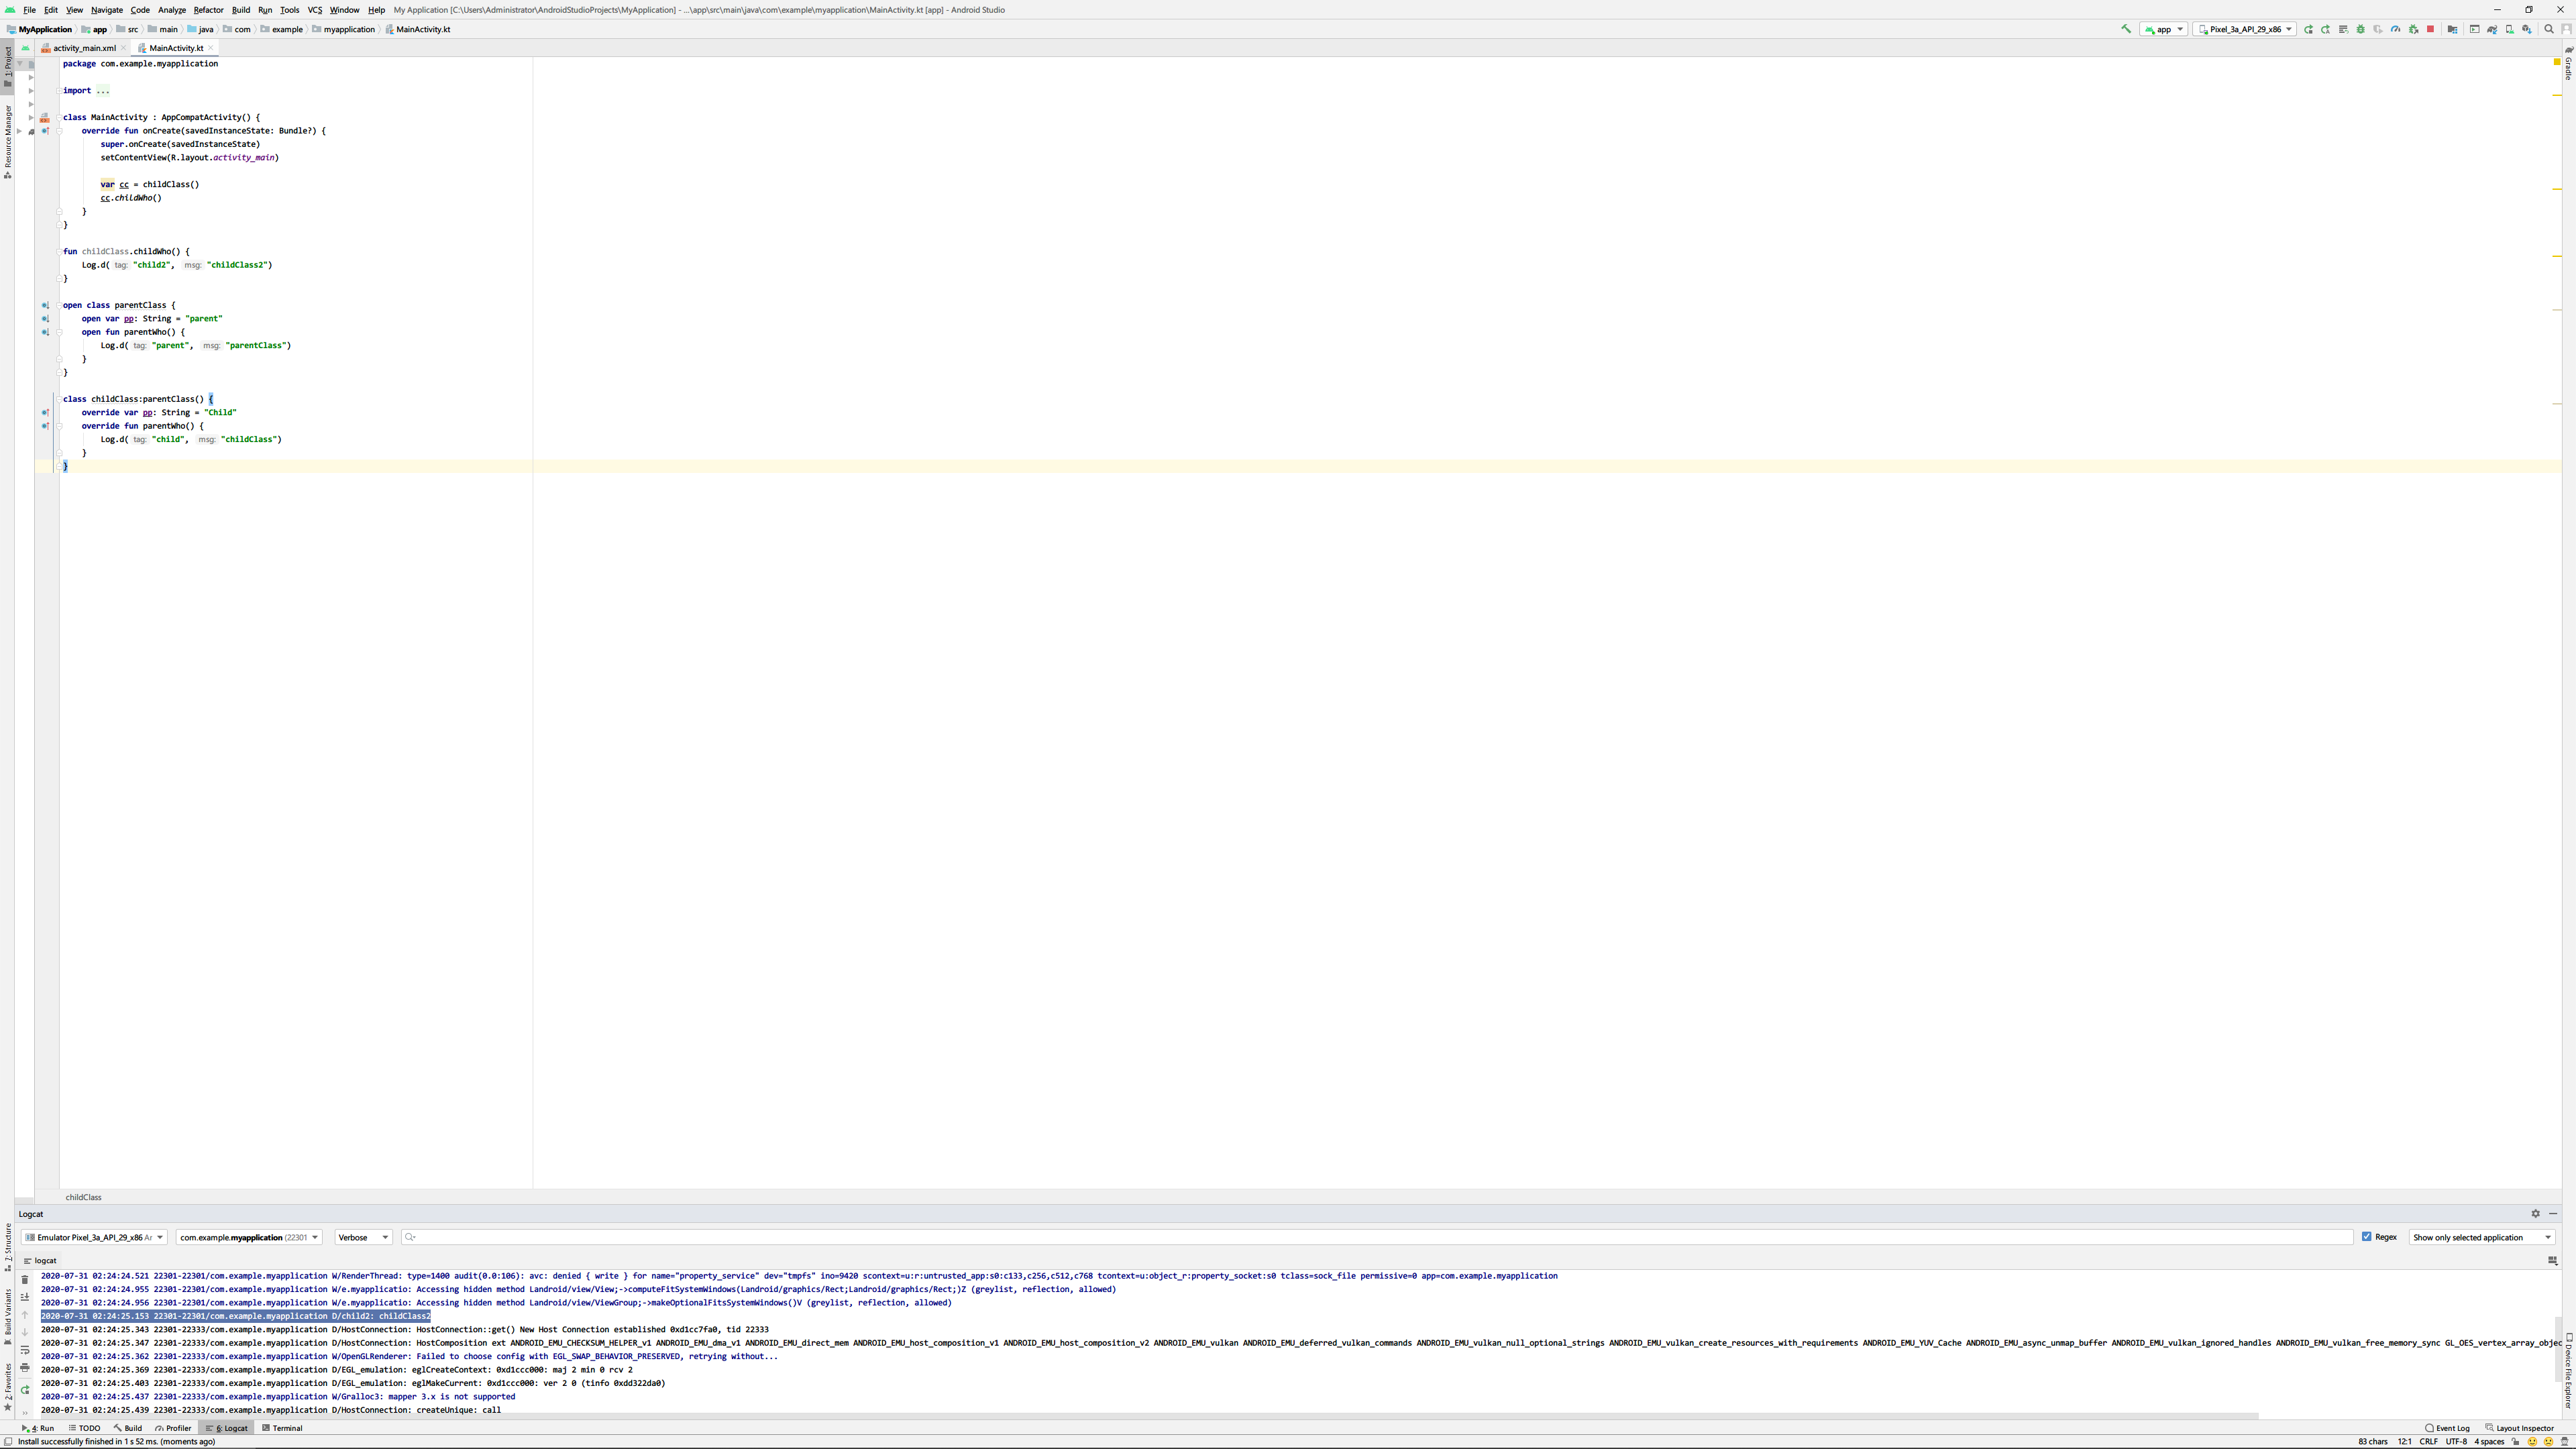
Task: Click Restart logcat green arrow icon
Action: coord(25,1390)
